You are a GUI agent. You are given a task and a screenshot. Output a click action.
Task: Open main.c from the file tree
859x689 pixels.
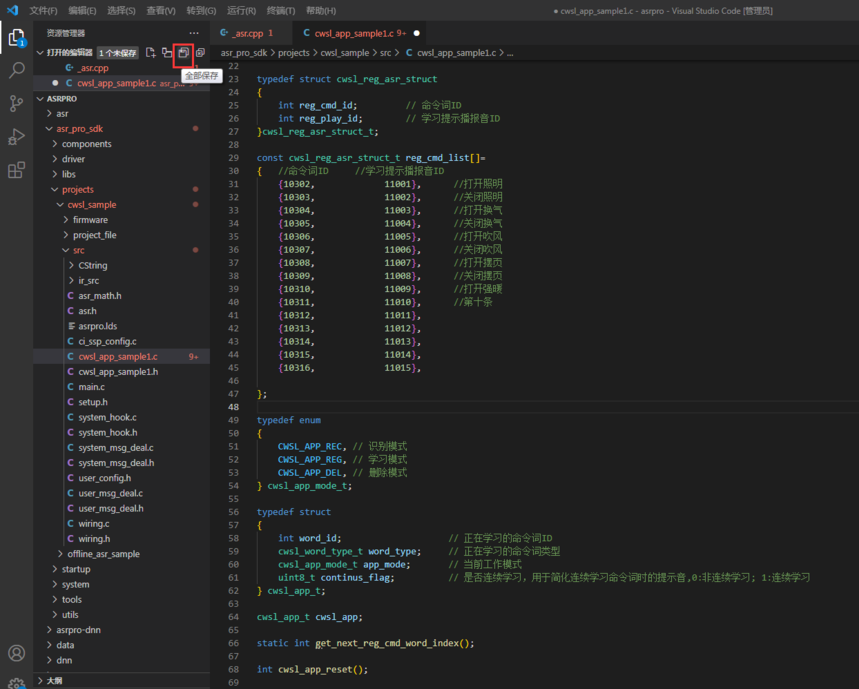point(122,387)
